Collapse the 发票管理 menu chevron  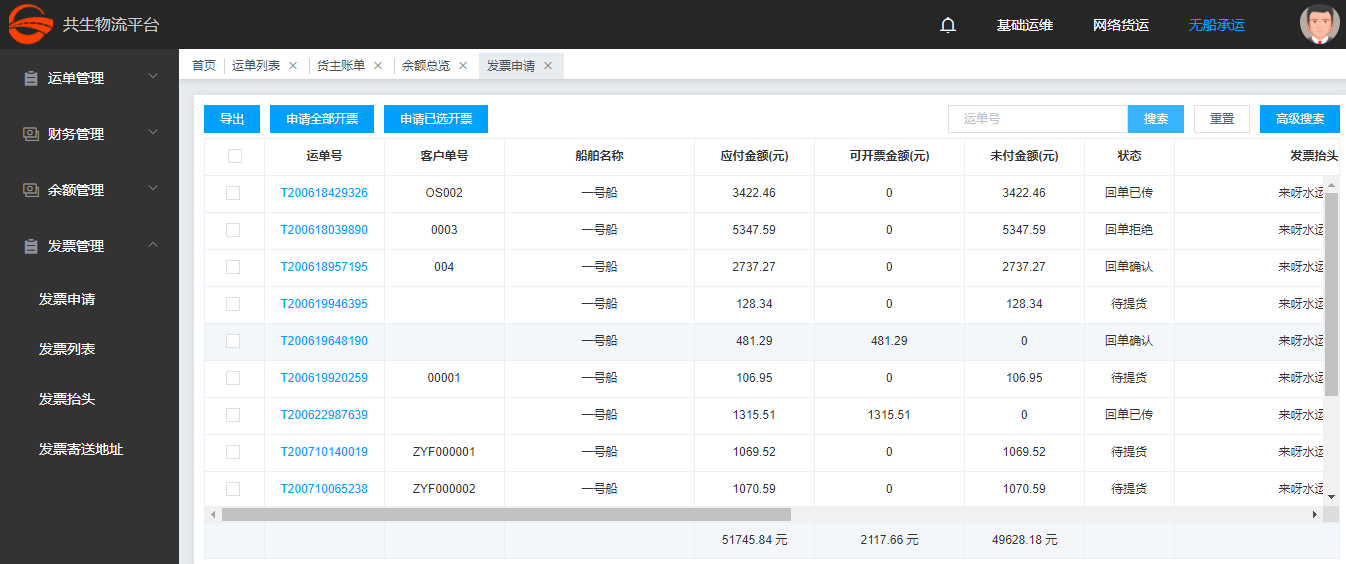tap(153, 245)
